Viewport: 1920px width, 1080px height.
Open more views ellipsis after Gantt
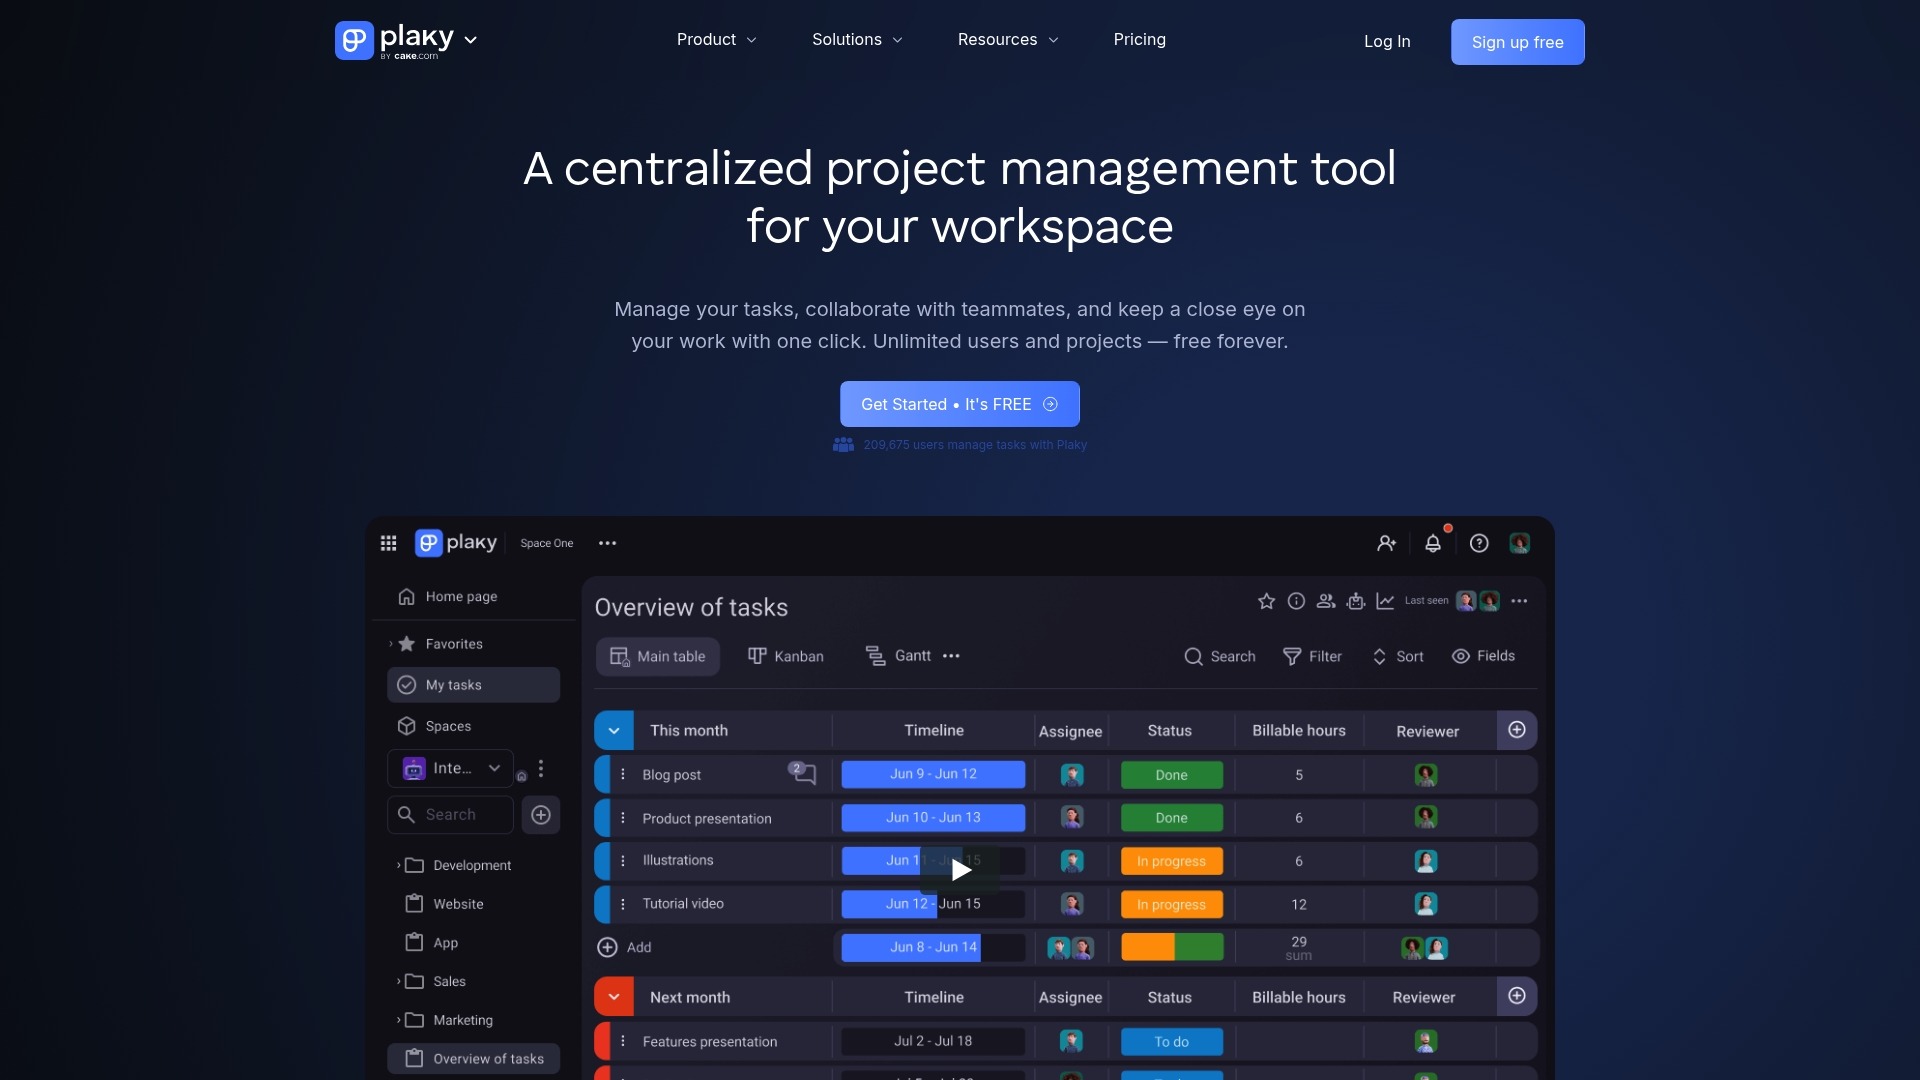pyautogui.click(x=951, y=656)
